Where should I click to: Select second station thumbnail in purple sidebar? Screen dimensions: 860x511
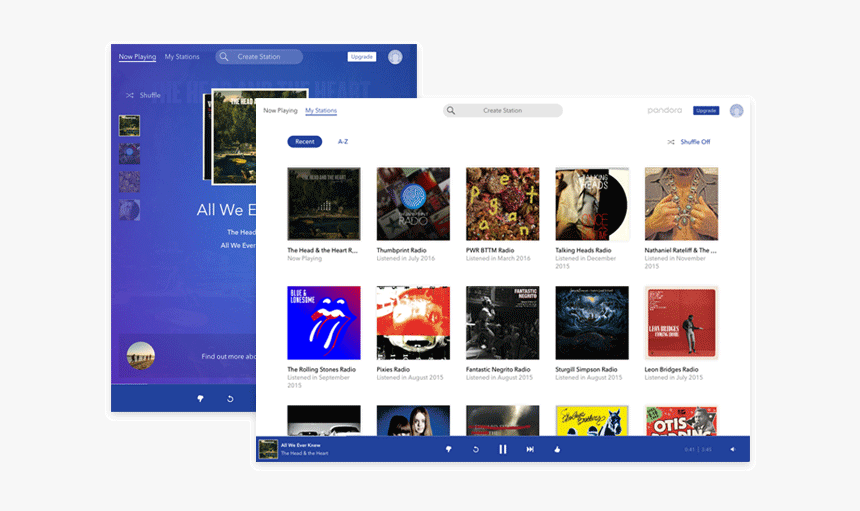129,154
